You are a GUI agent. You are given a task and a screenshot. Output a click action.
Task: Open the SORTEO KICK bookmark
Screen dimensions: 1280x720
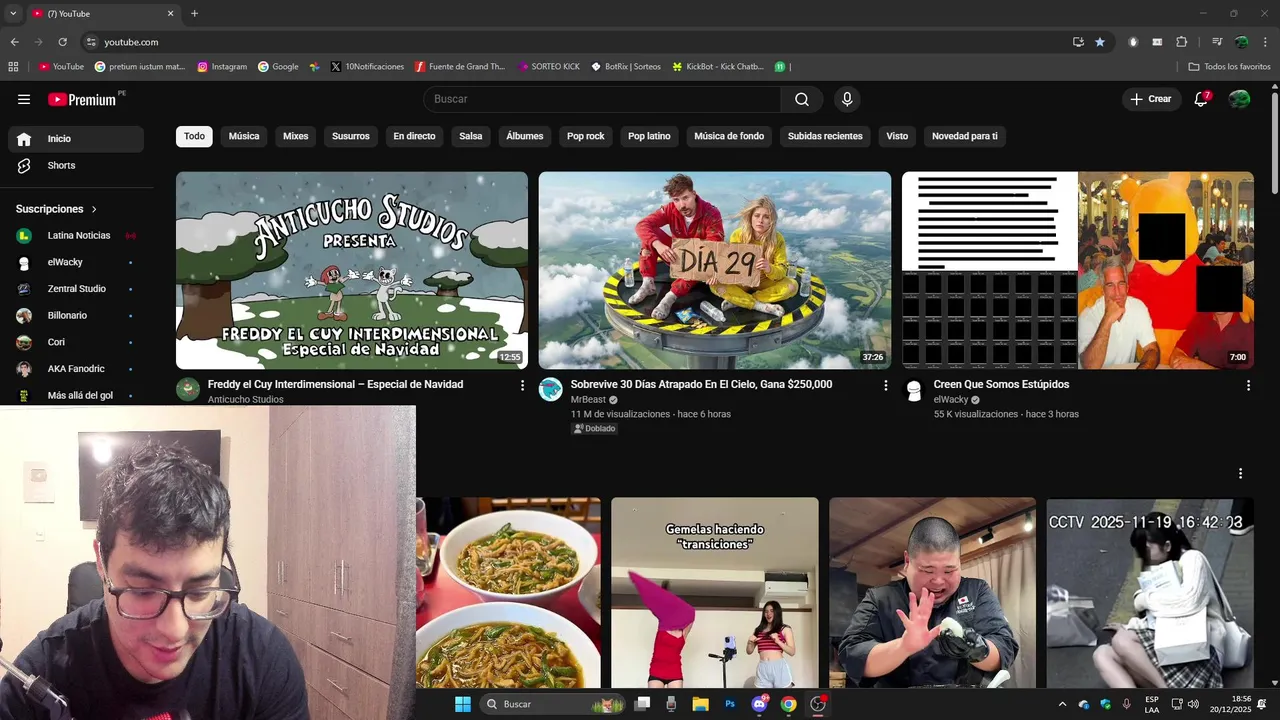549,67
